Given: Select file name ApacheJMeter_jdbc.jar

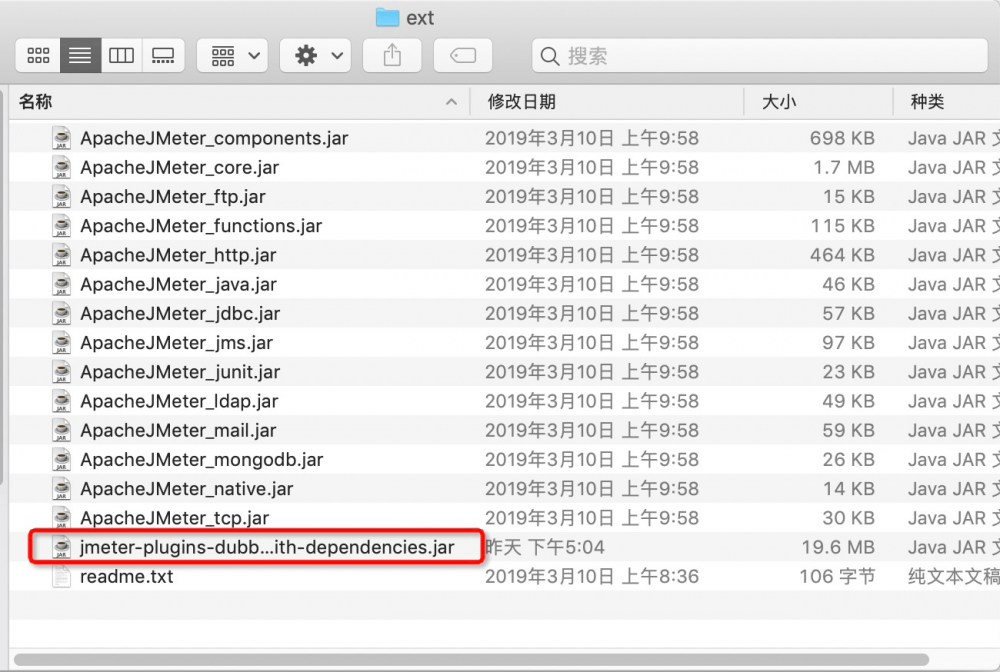Looking at the screenshot, I should [x=180, y=314].
